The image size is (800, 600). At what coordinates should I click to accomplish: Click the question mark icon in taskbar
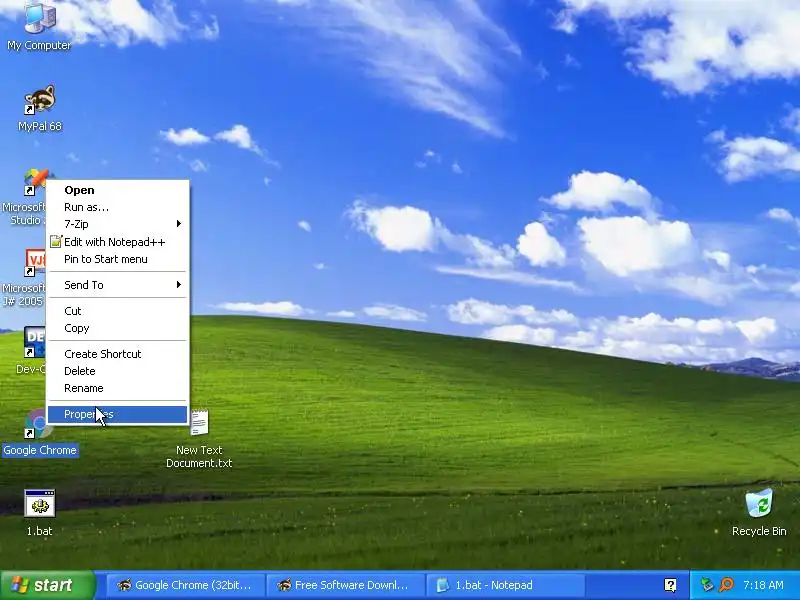coord(670,585)
